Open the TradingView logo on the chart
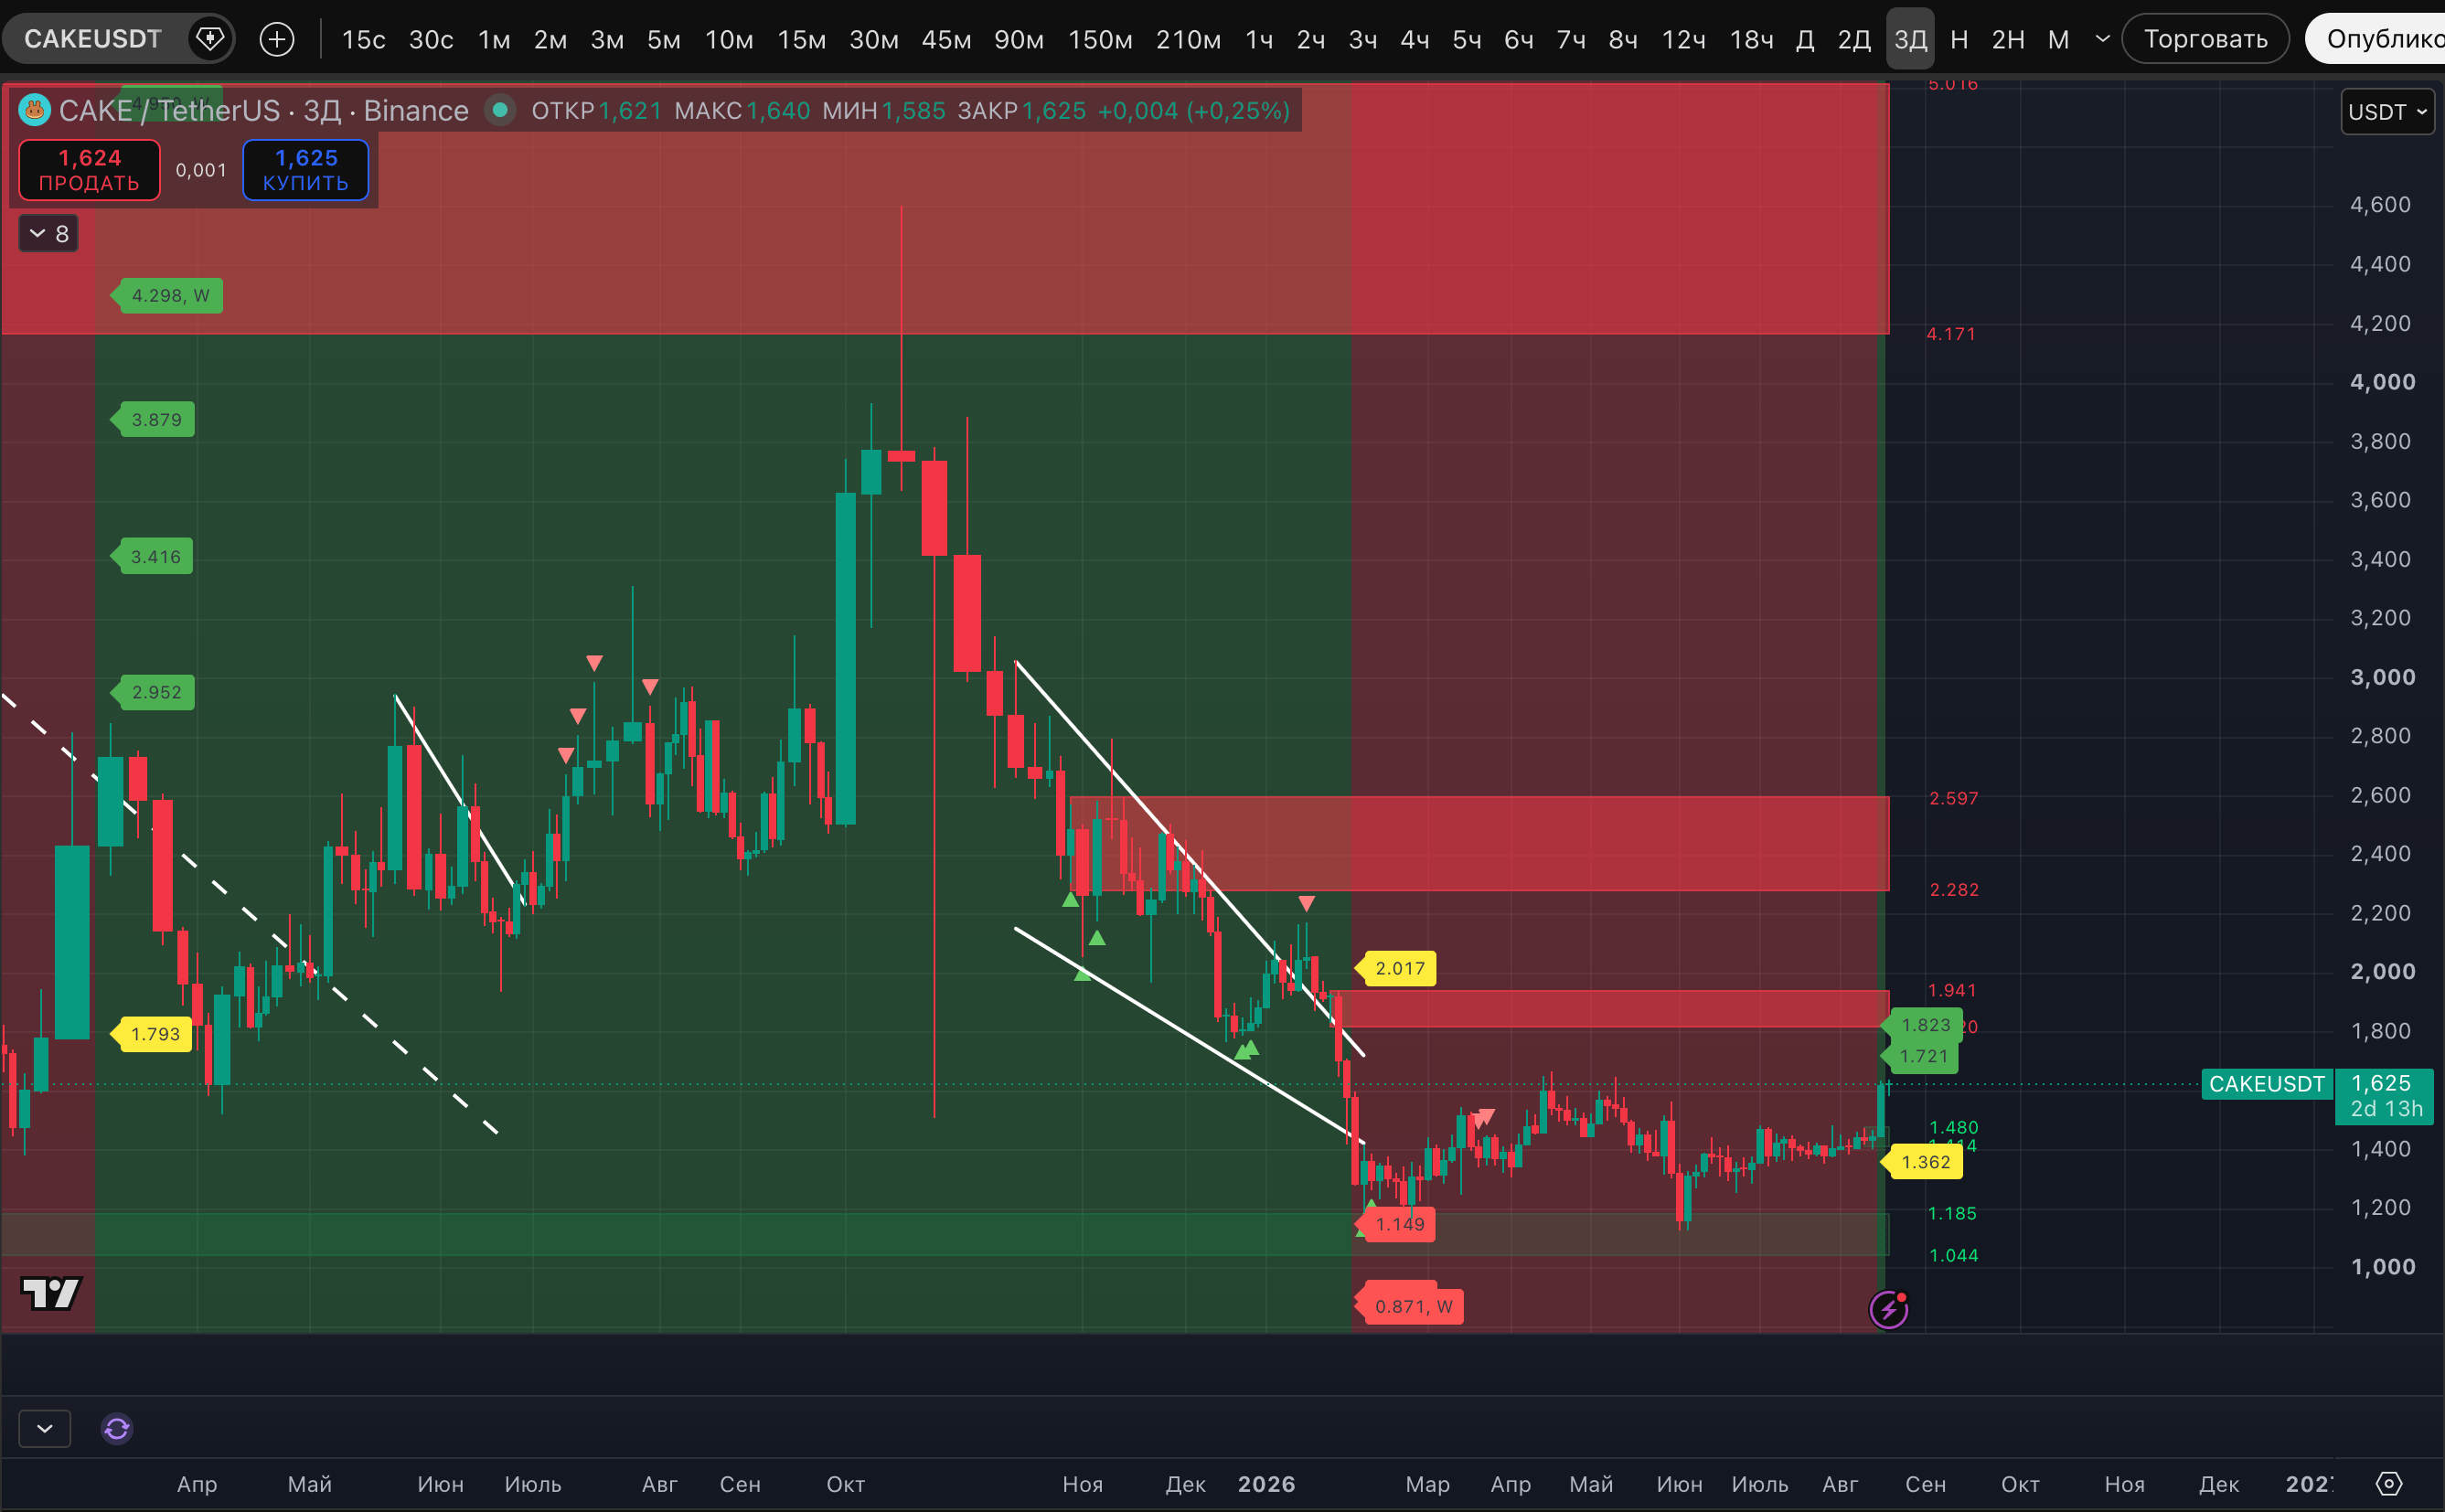The height and width of the screenshot is (1512, 2445). click(52, 1293)
